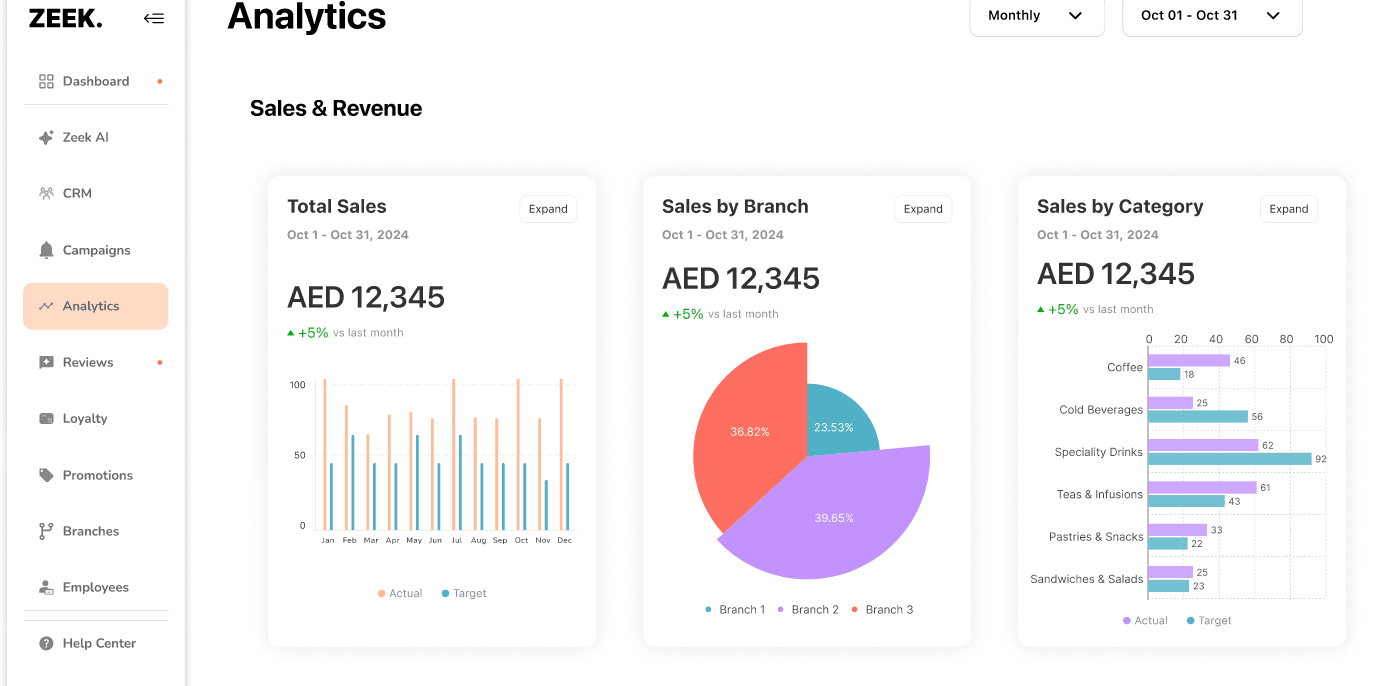1376x686 pixels.
Task: Click the Zeek AI sparkle icon
Action: pos(46,138)
